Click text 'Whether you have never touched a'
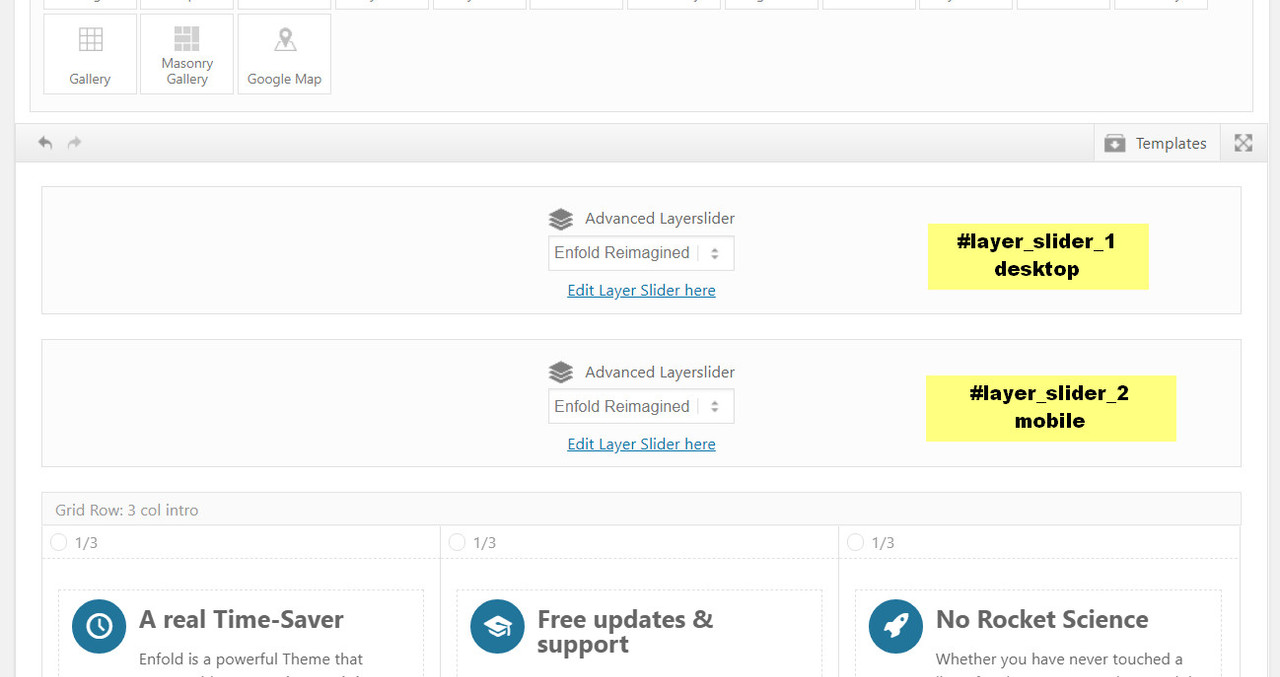This screenshot has width=1280, height=677. coord(1059,659)
